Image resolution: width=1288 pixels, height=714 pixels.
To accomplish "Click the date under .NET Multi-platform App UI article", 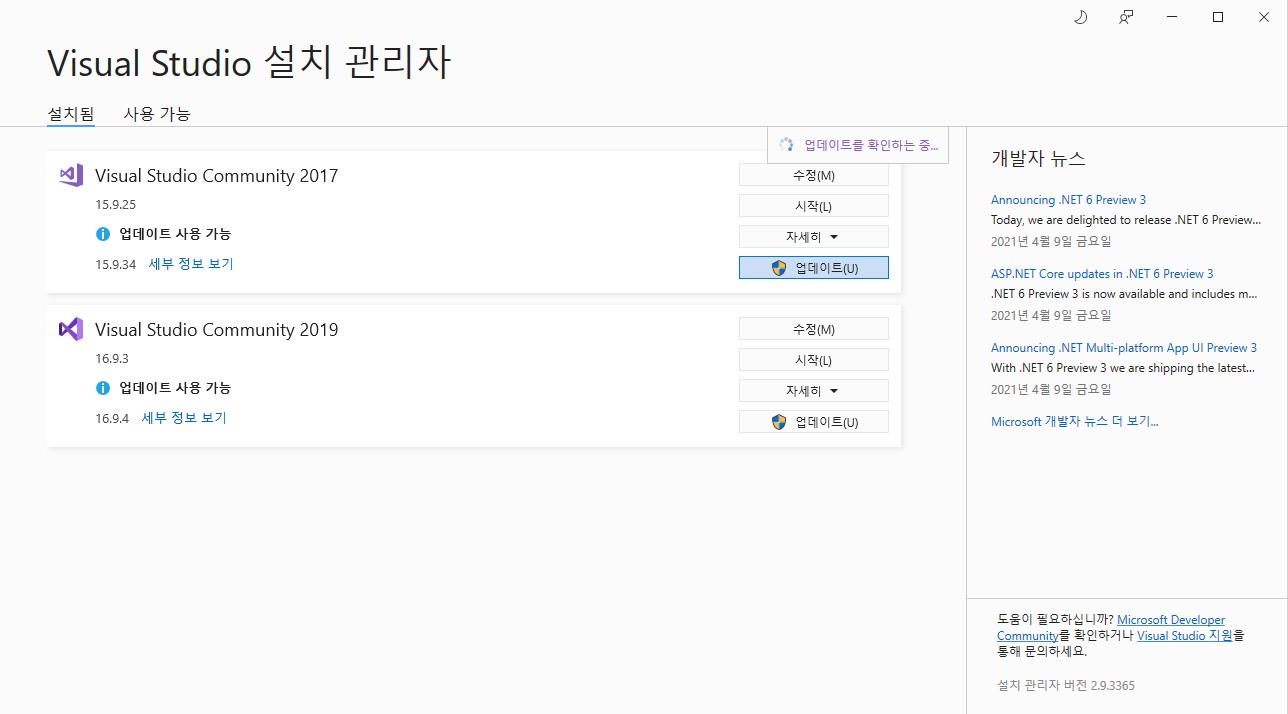I will (1051, 390).
